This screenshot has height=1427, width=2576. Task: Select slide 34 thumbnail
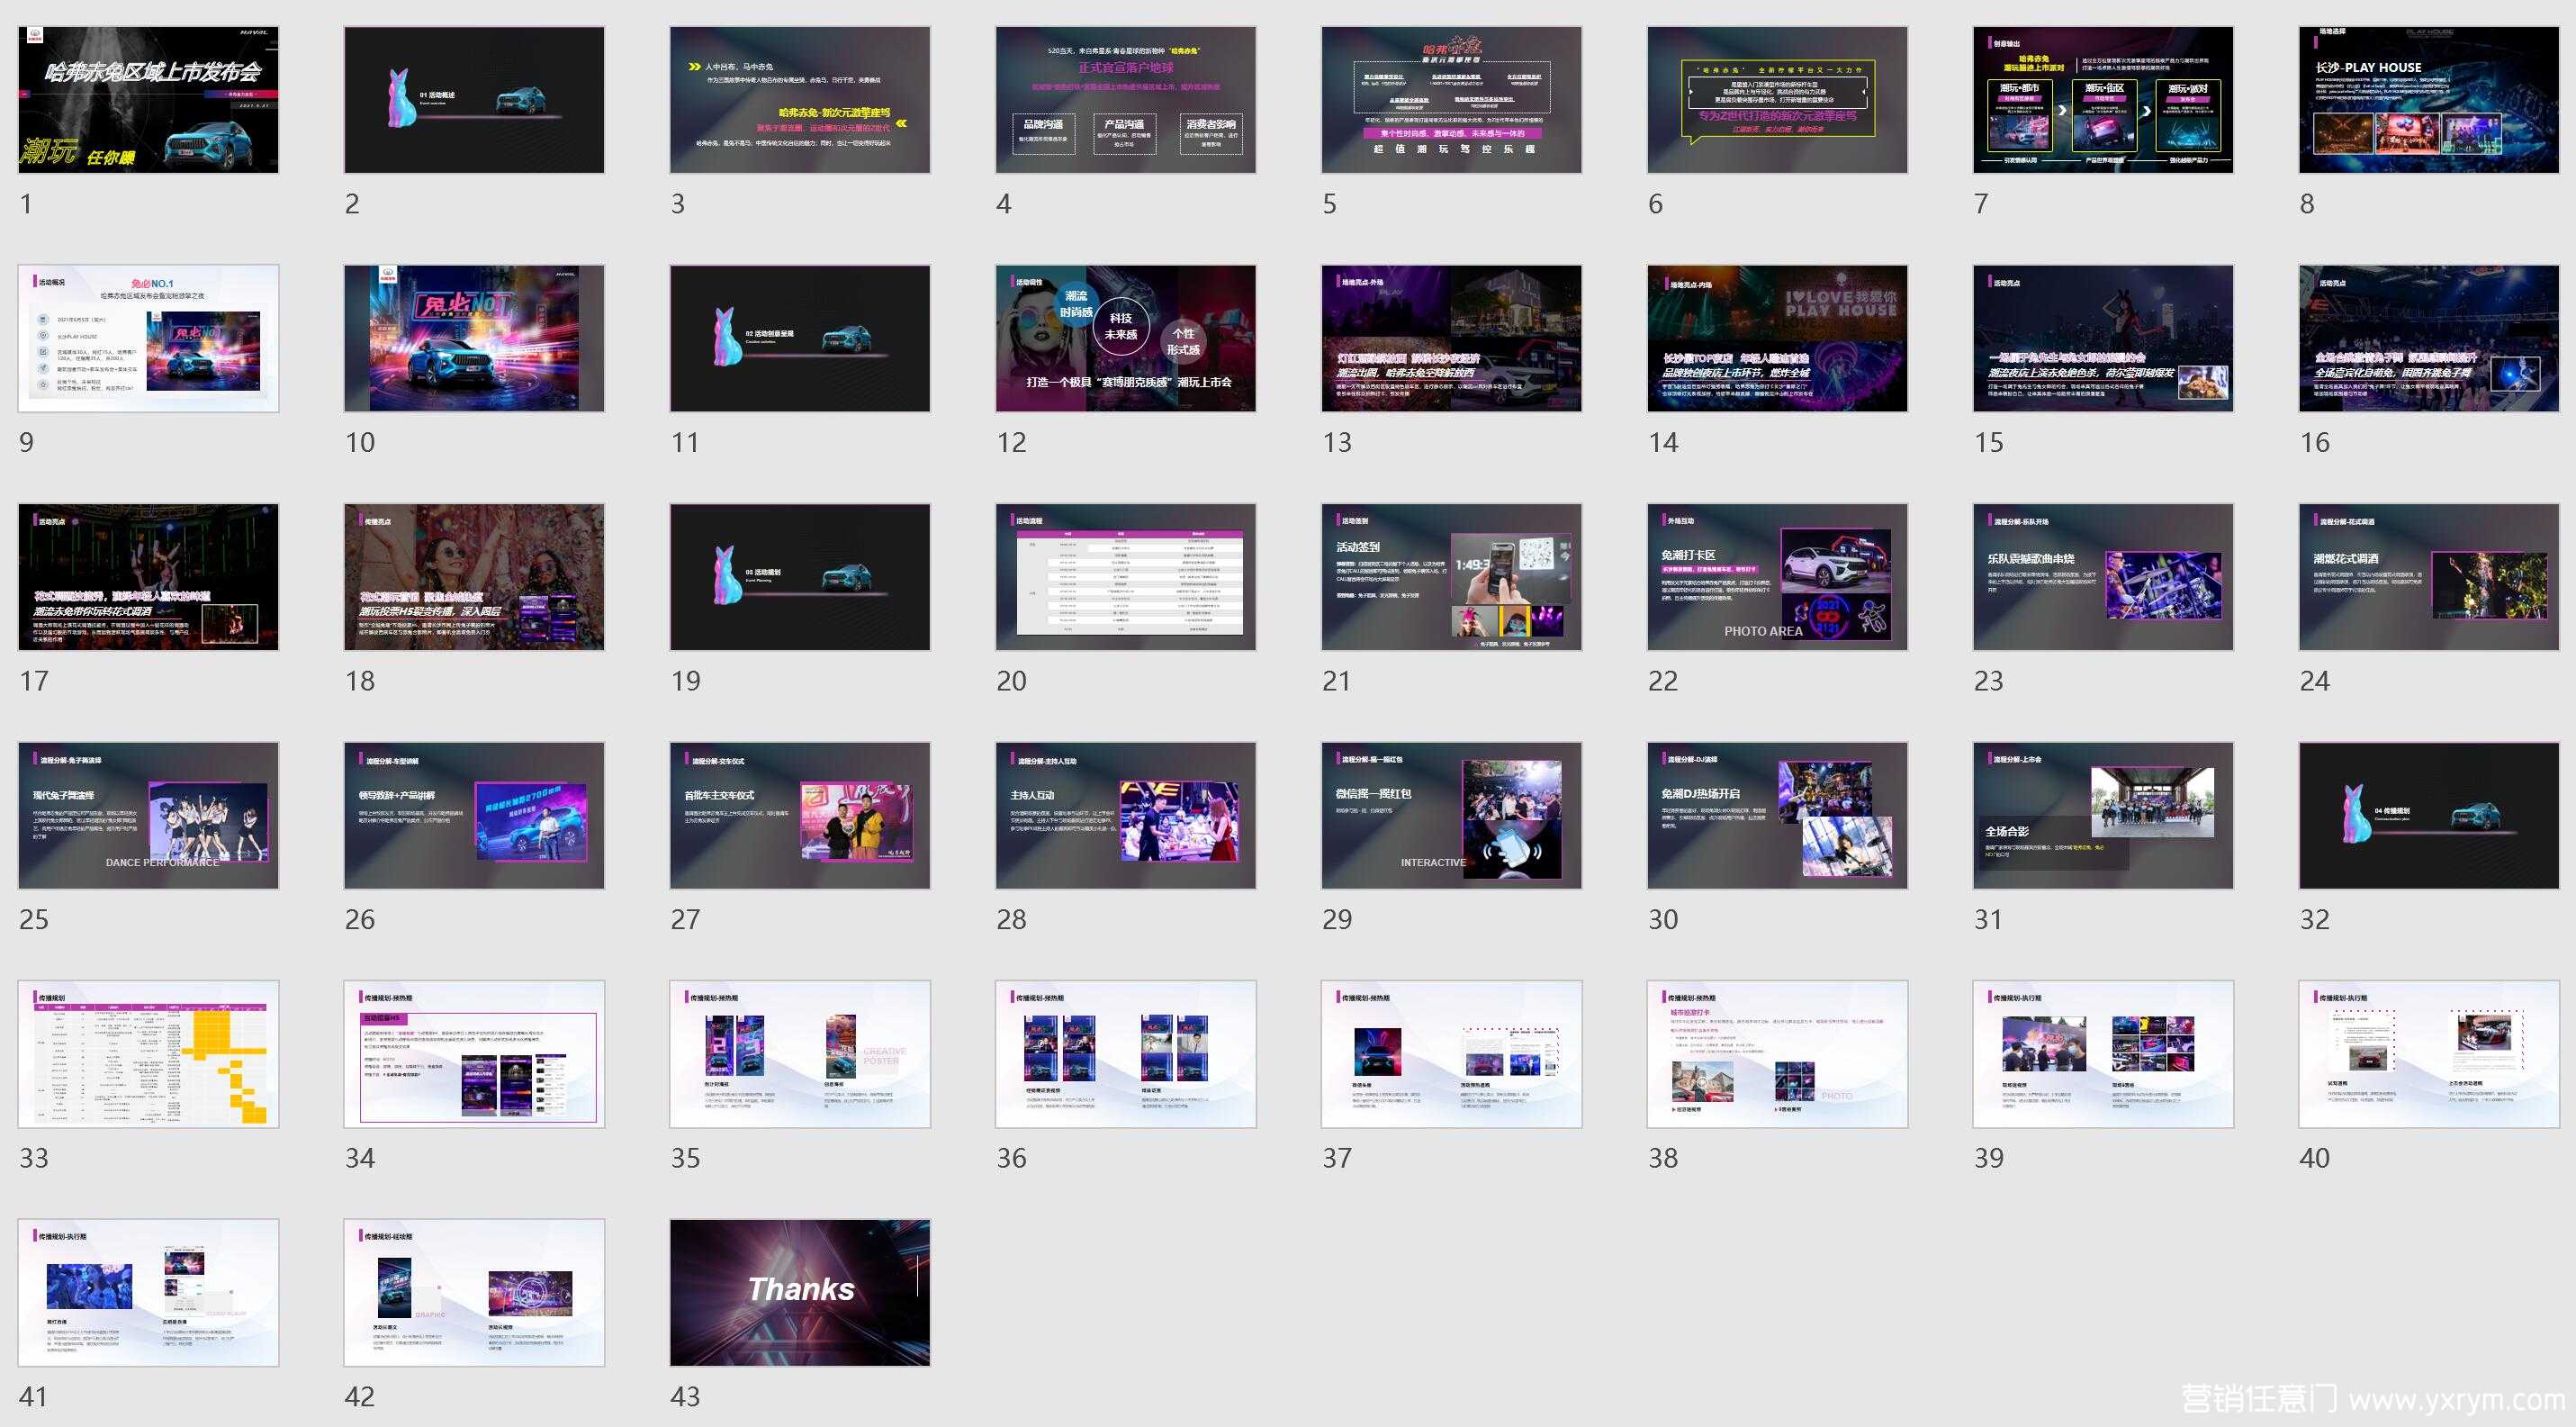[x=474, y=1054]
